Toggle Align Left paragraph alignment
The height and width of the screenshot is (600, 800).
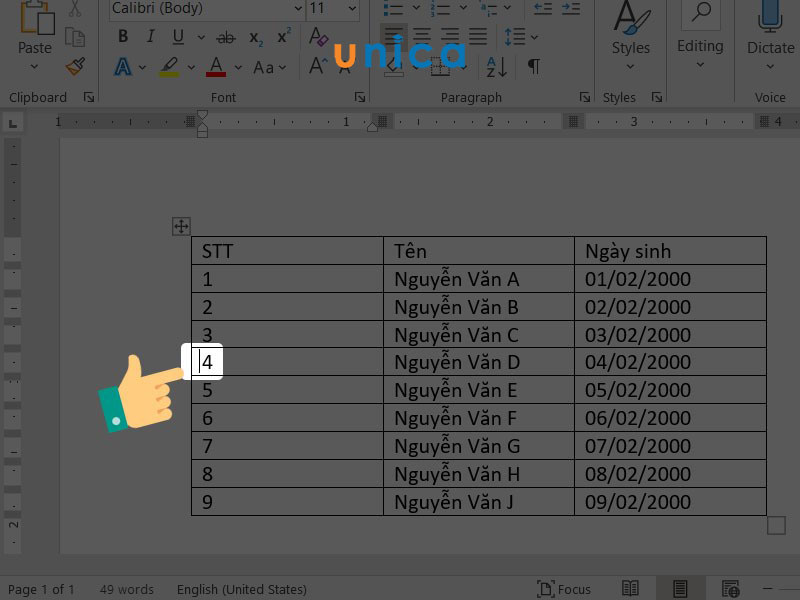coord(393,36)
